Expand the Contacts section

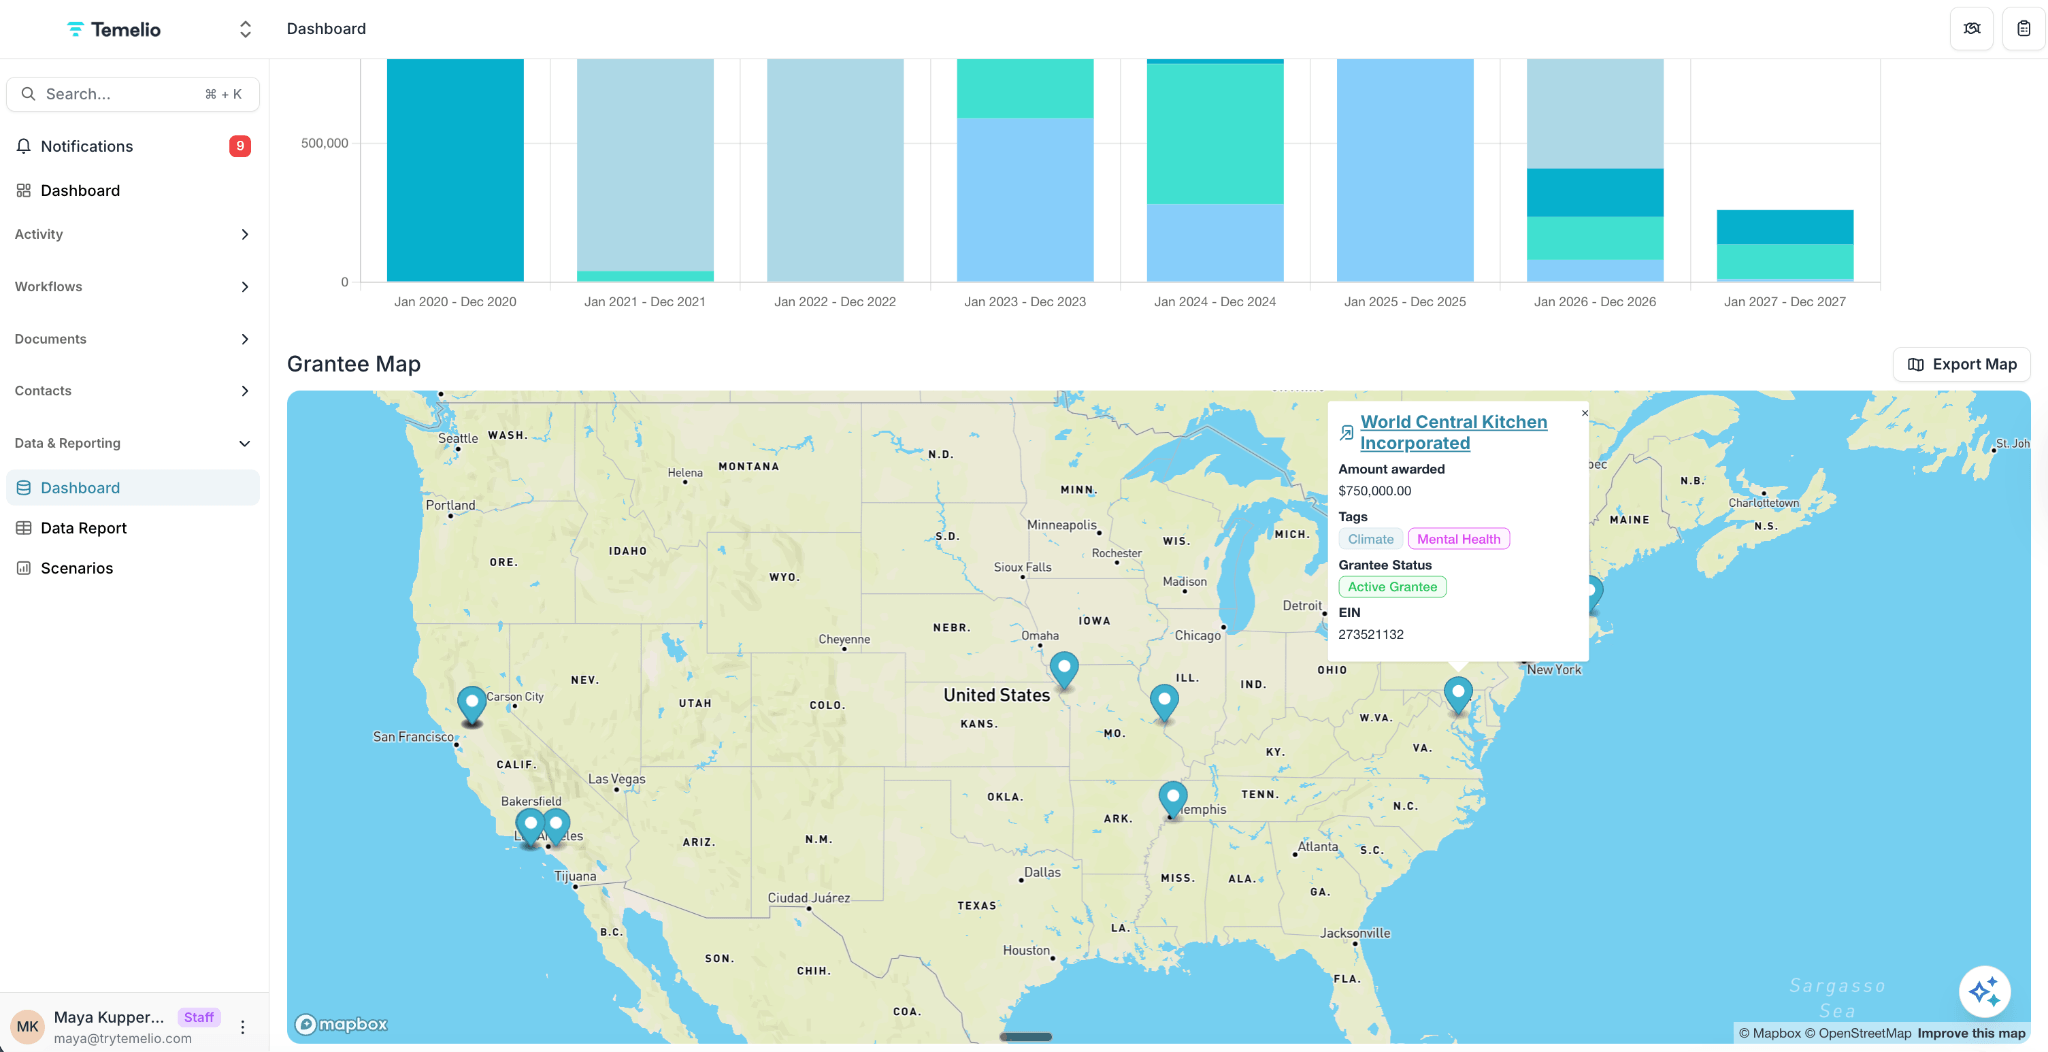pyautogui.click(x=133, y=391)
